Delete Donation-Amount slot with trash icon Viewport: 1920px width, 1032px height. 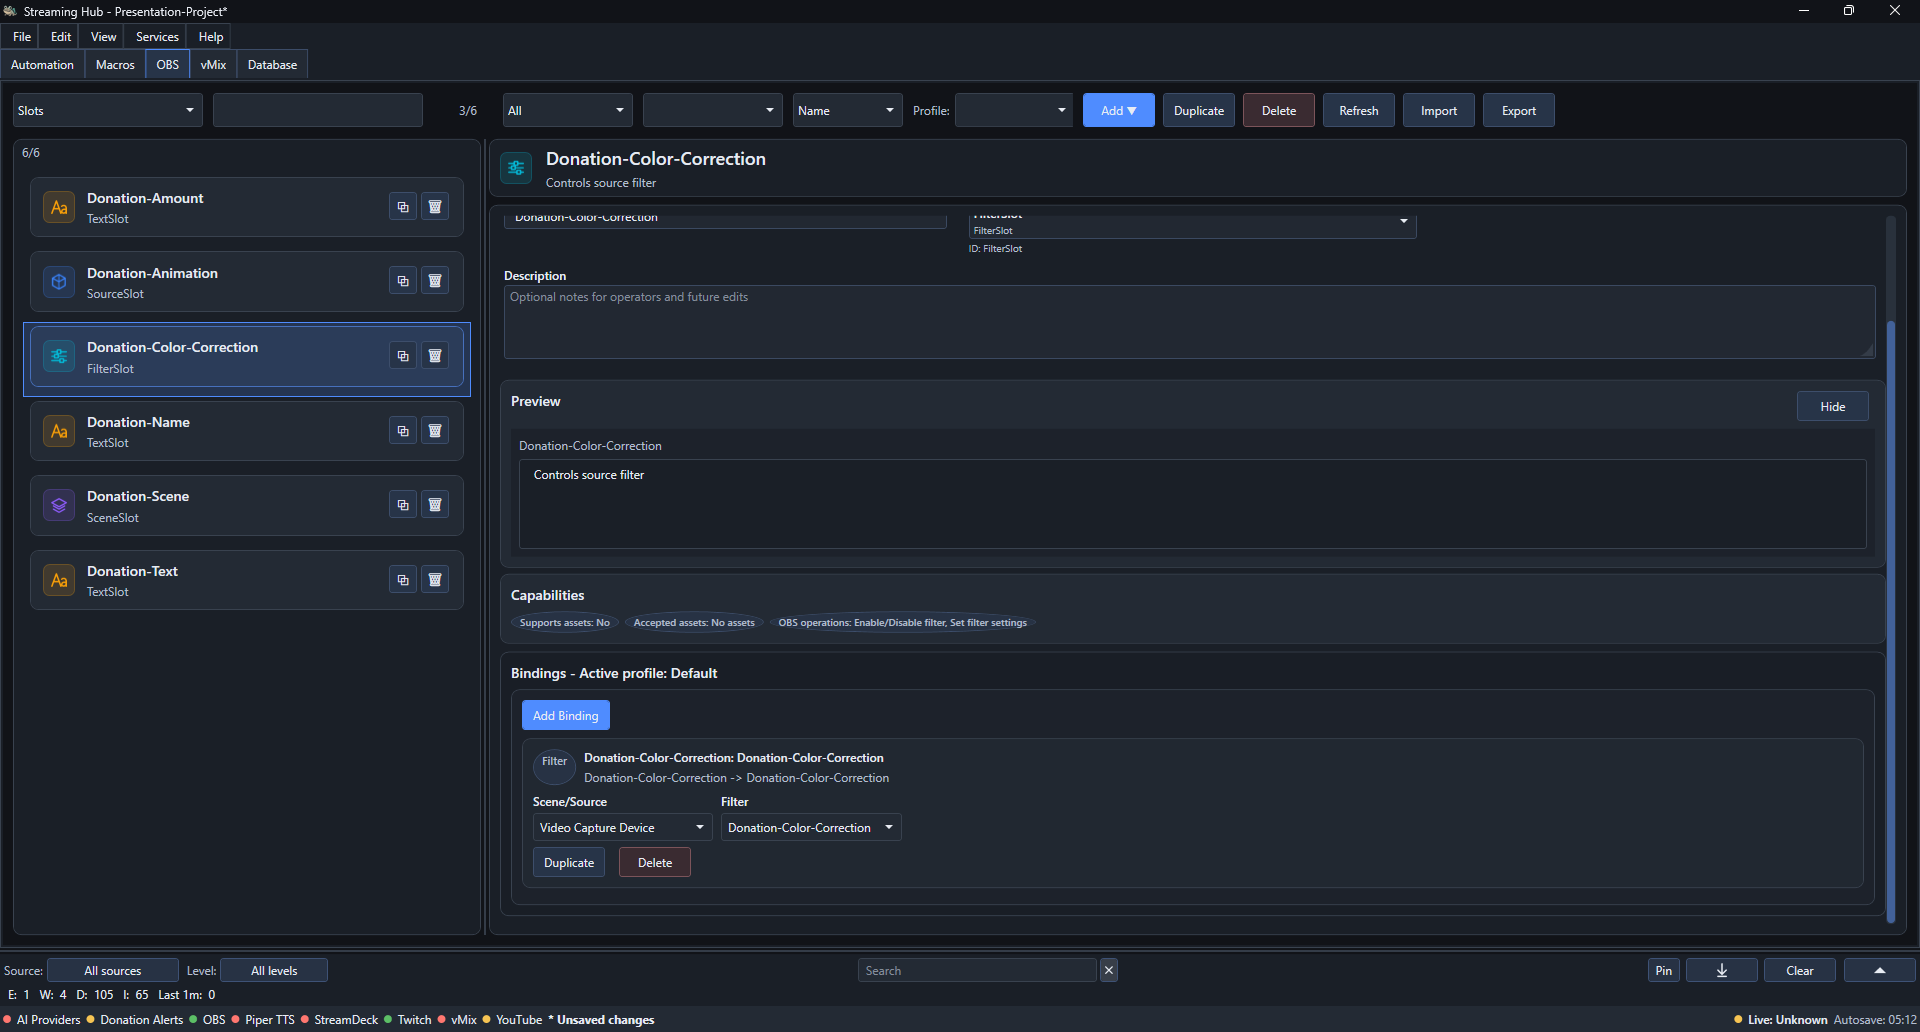(x=435, y=207)
